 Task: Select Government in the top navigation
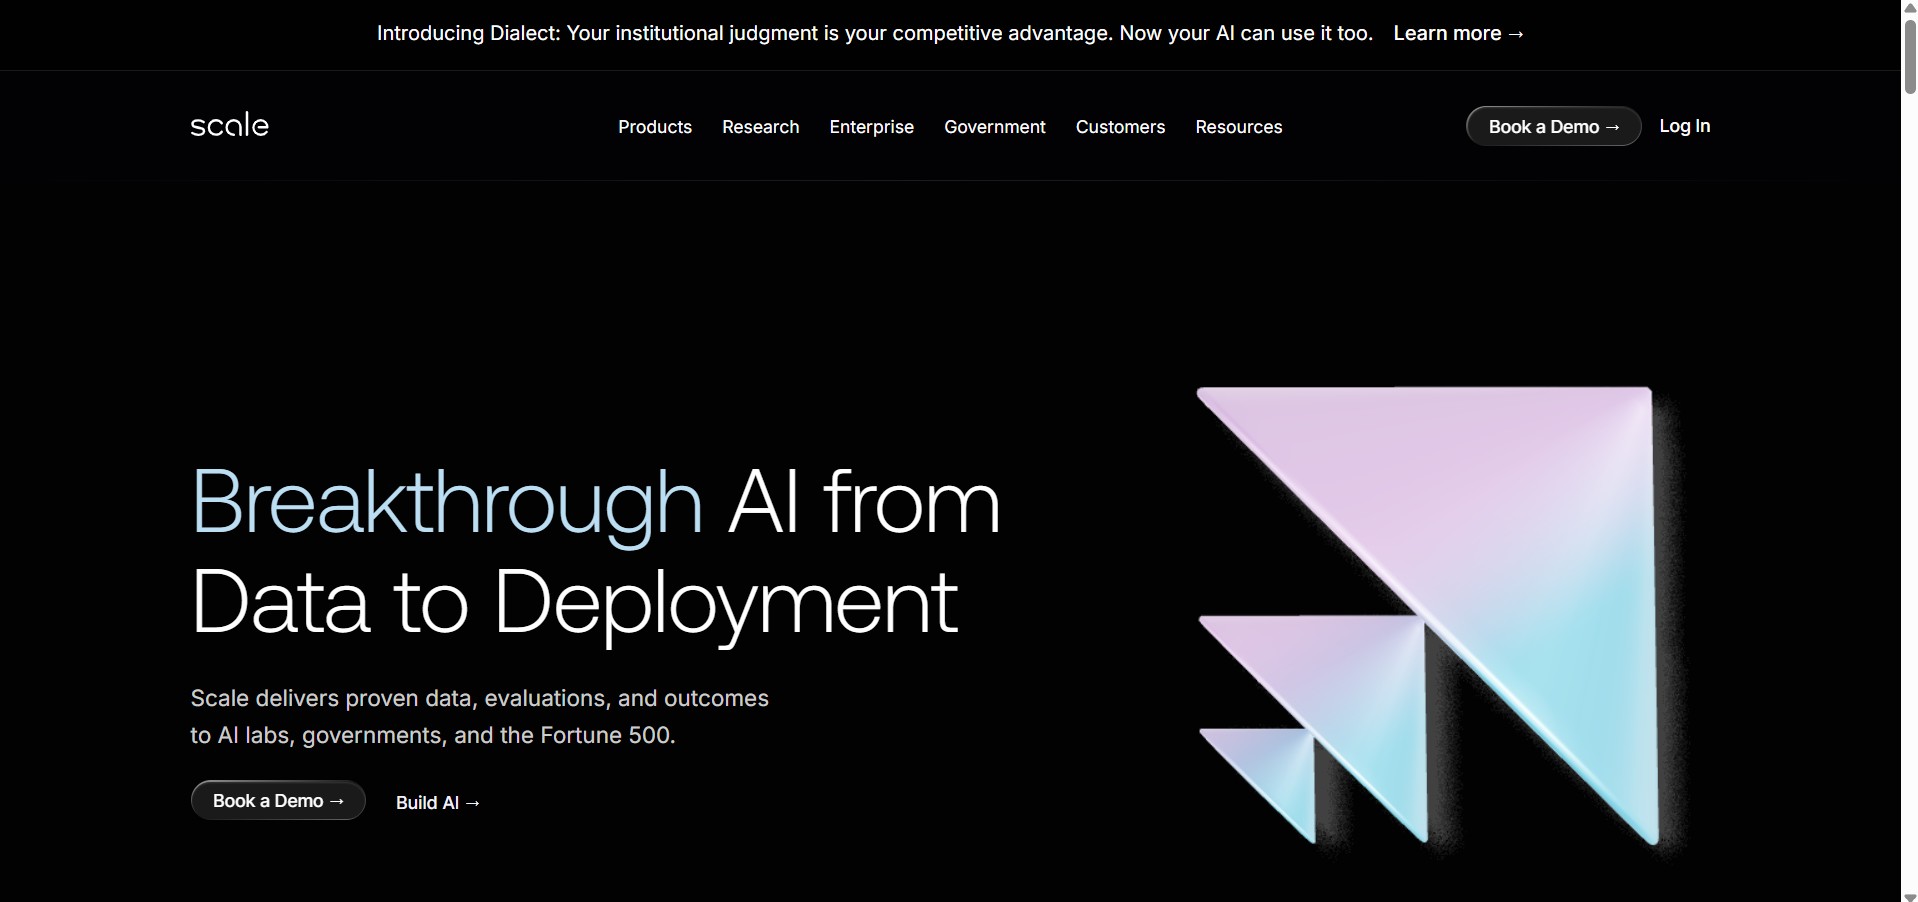coord(994,127)
